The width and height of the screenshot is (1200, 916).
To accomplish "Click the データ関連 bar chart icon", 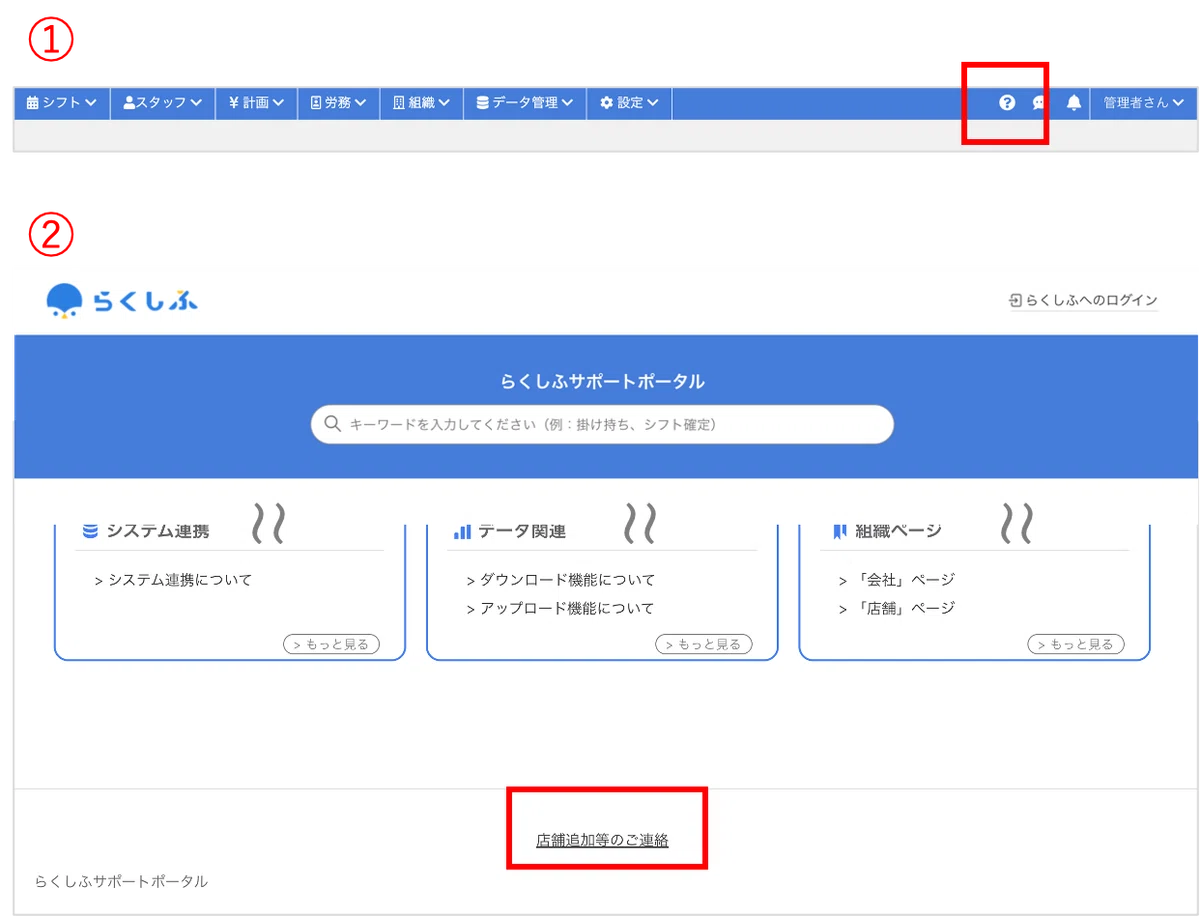I will click(x=462, y=531).
